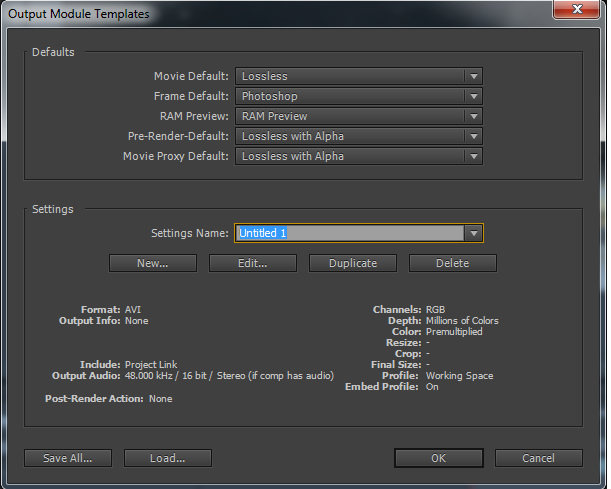Click the Depth value Millions of Colors
The width and height of the screenshot is (611, 489).
coord(462,321)
